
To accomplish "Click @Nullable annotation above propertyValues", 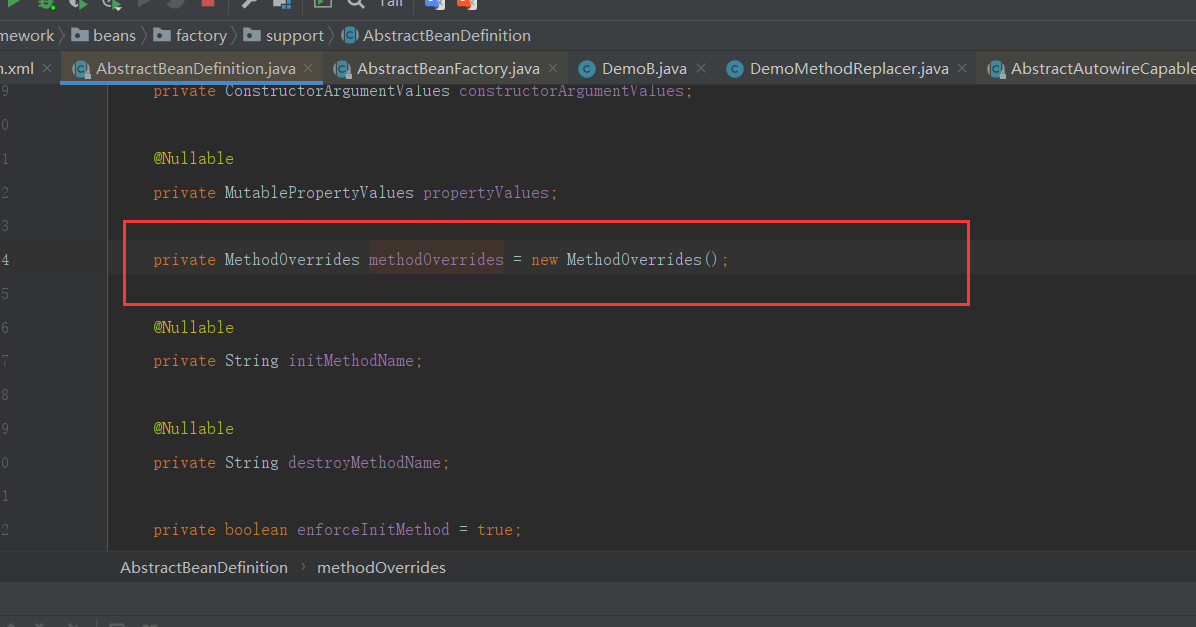I will (x=194, y=159).
